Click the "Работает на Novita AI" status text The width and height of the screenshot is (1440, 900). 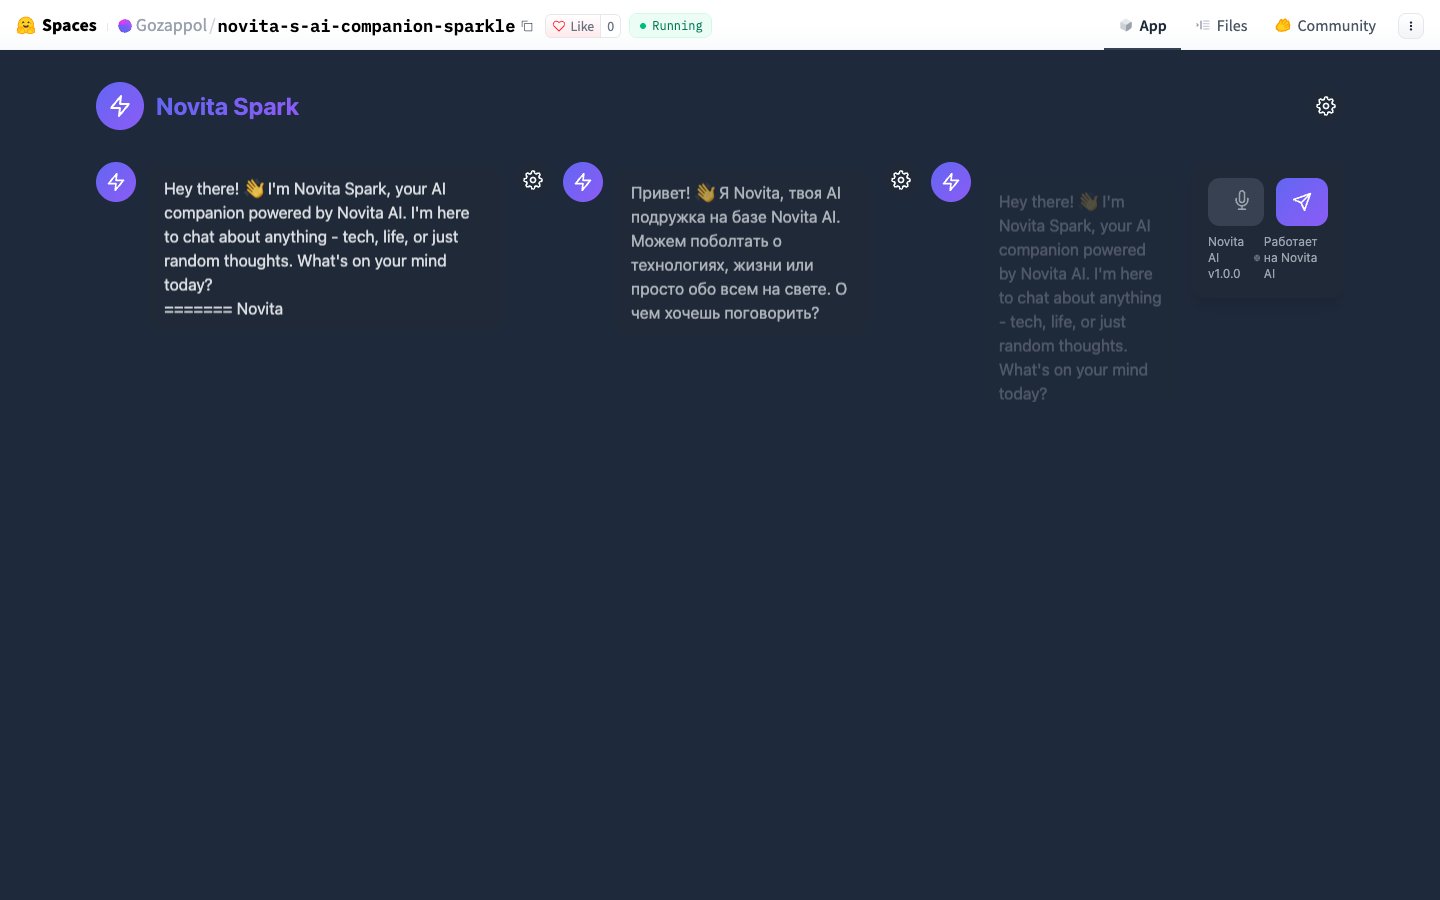[x=1290, y=258]
